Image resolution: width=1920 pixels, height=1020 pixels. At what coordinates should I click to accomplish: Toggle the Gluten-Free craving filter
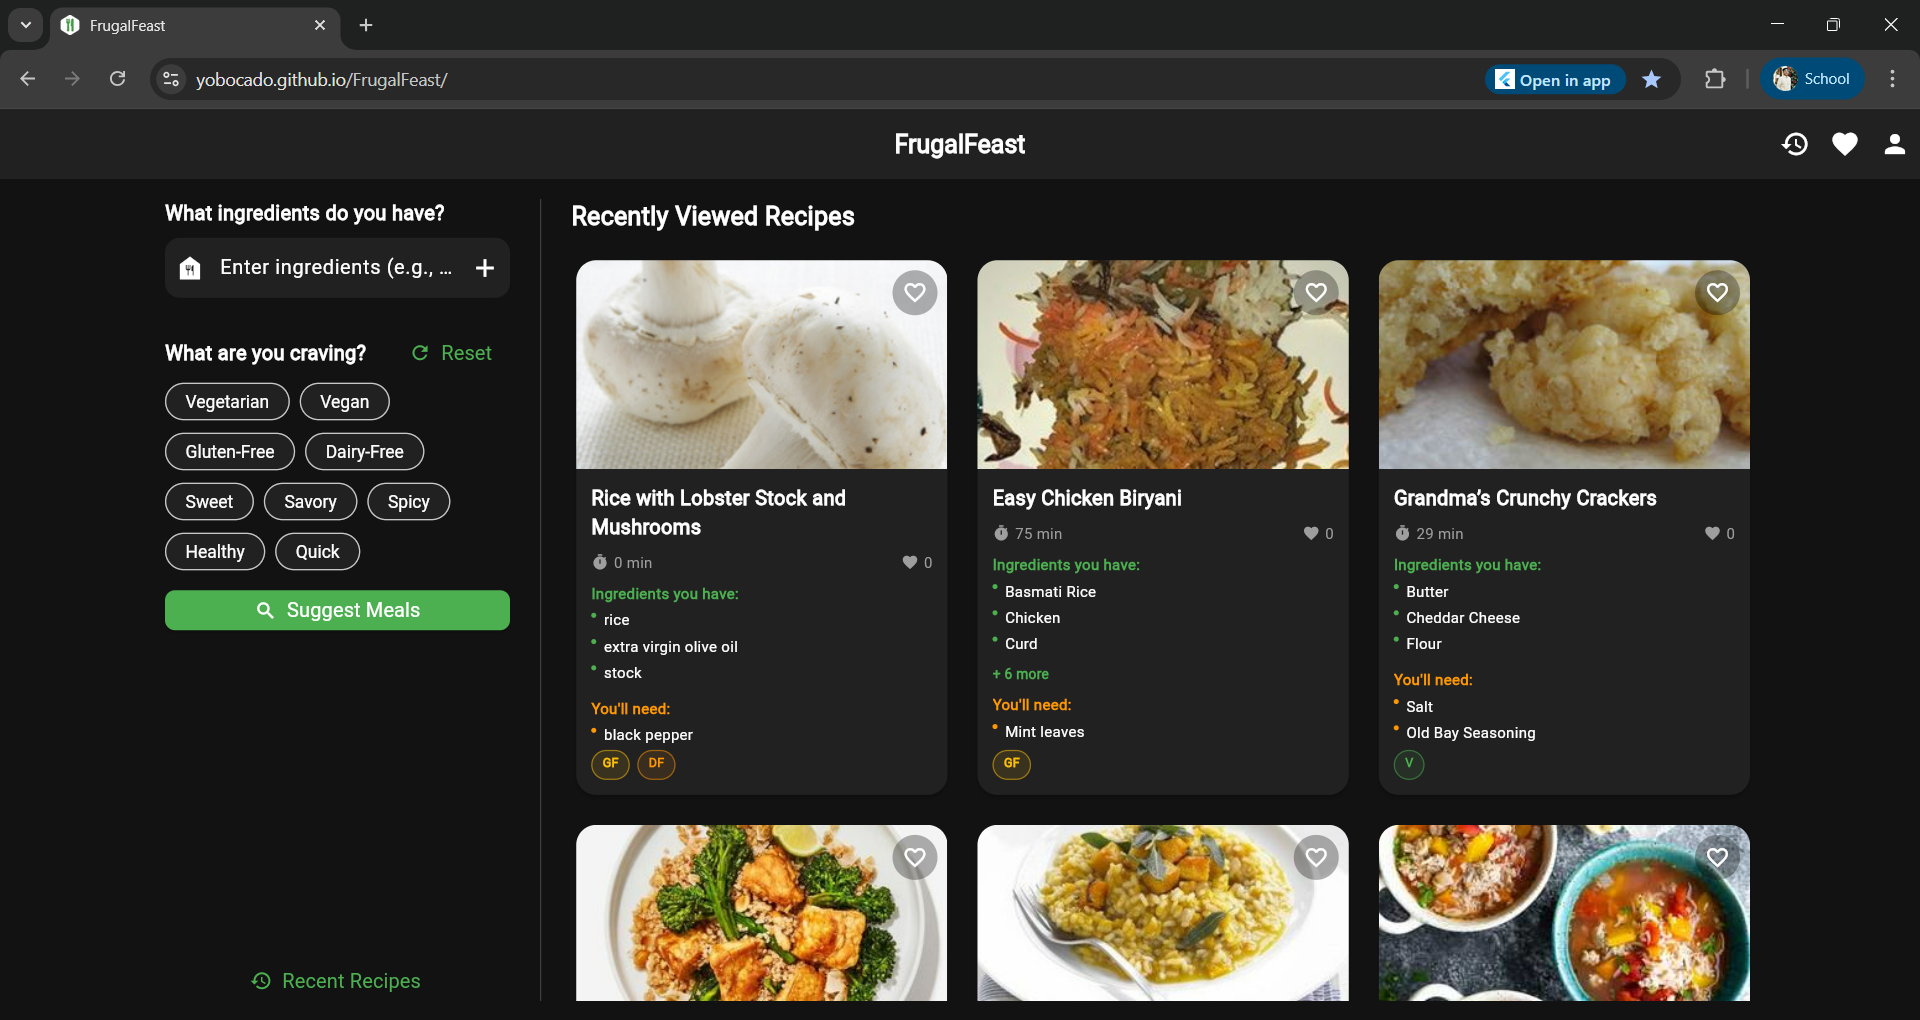230,452
